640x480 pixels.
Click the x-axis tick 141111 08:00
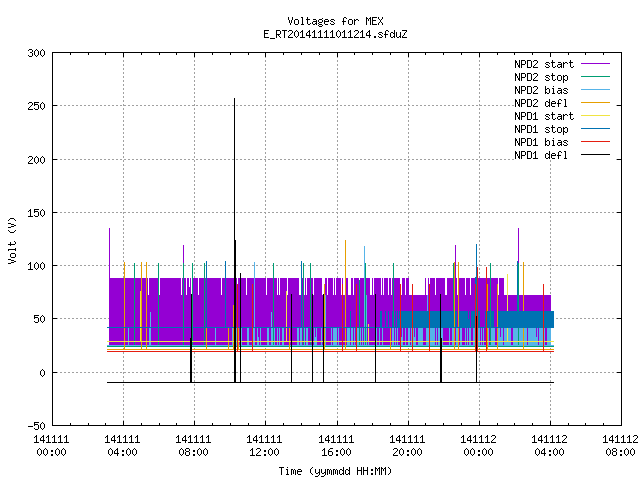(x=193, y=446)
